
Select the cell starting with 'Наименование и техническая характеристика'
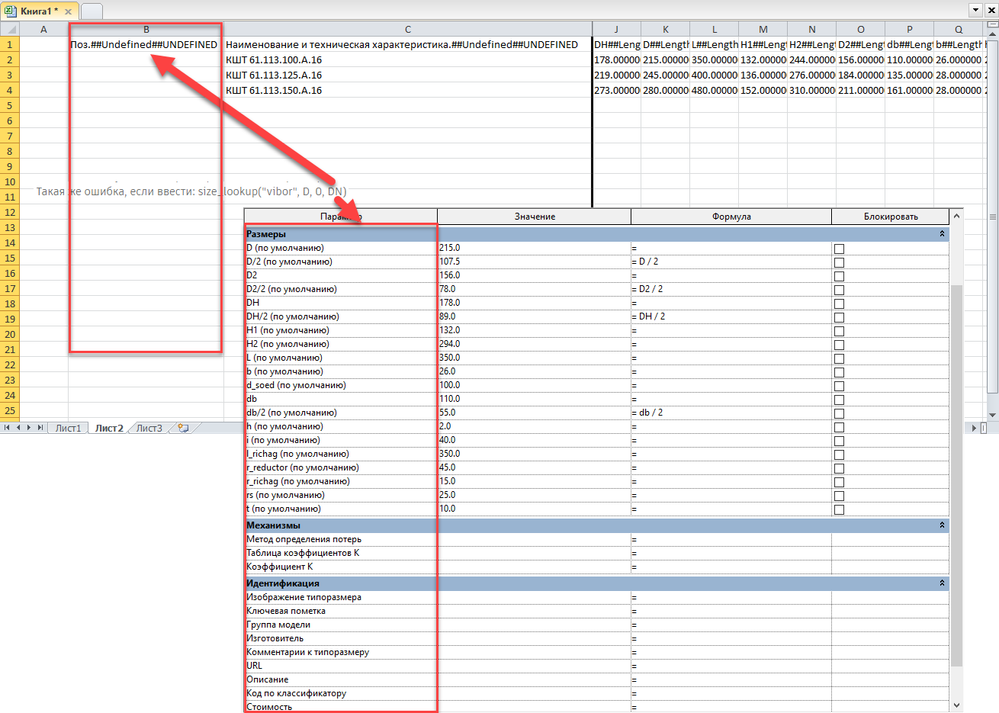408,45
